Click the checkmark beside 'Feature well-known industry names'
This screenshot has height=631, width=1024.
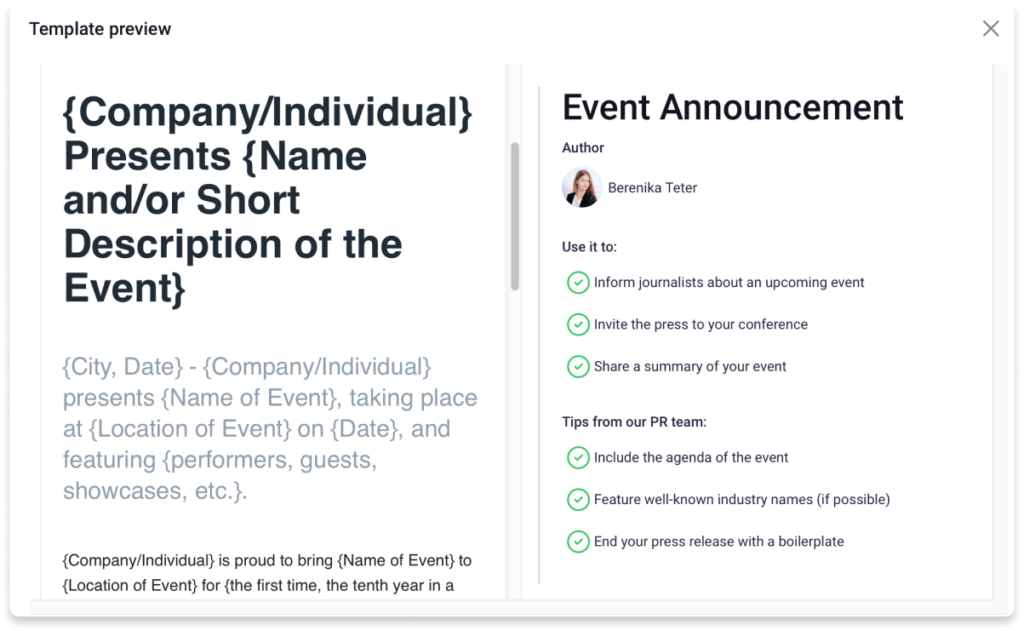[578, 500]
